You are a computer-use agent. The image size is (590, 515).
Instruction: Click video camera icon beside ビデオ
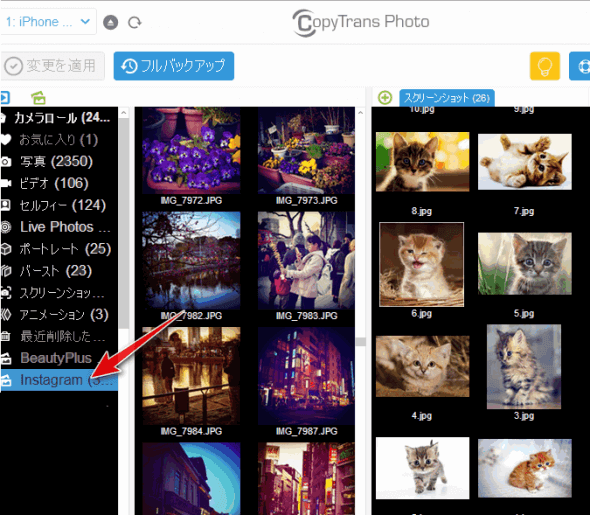coord(5,183)
